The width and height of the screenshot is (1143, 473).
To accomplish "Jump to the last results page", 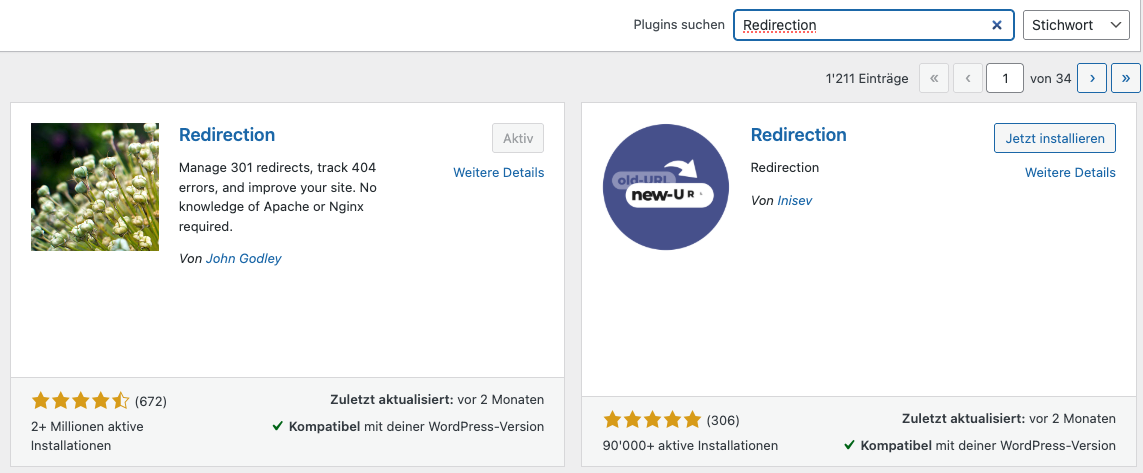I will (1126, 78).
